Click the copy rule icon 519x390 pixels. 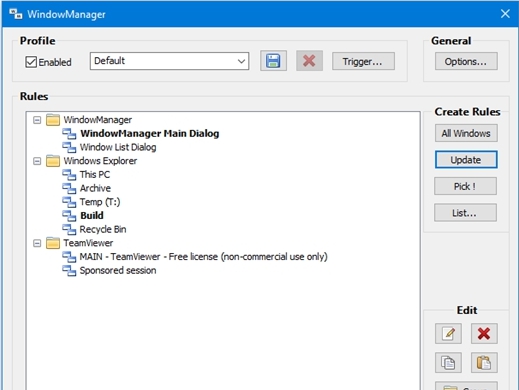point(448,363)
